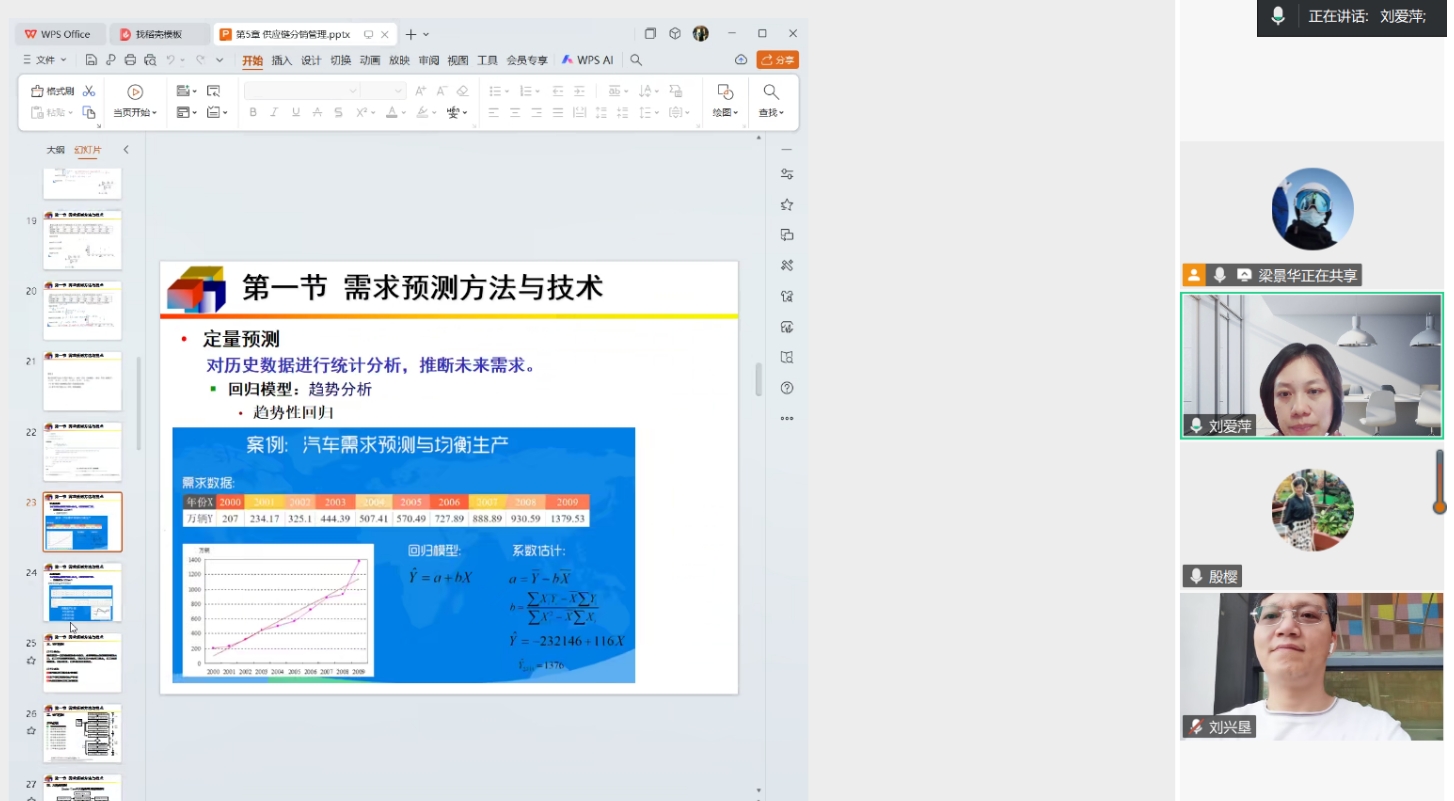Select slide 24 thumbnail
The height and width of the screenshot is (801, 1454).
pyautogui.click(x=82, y=592)
